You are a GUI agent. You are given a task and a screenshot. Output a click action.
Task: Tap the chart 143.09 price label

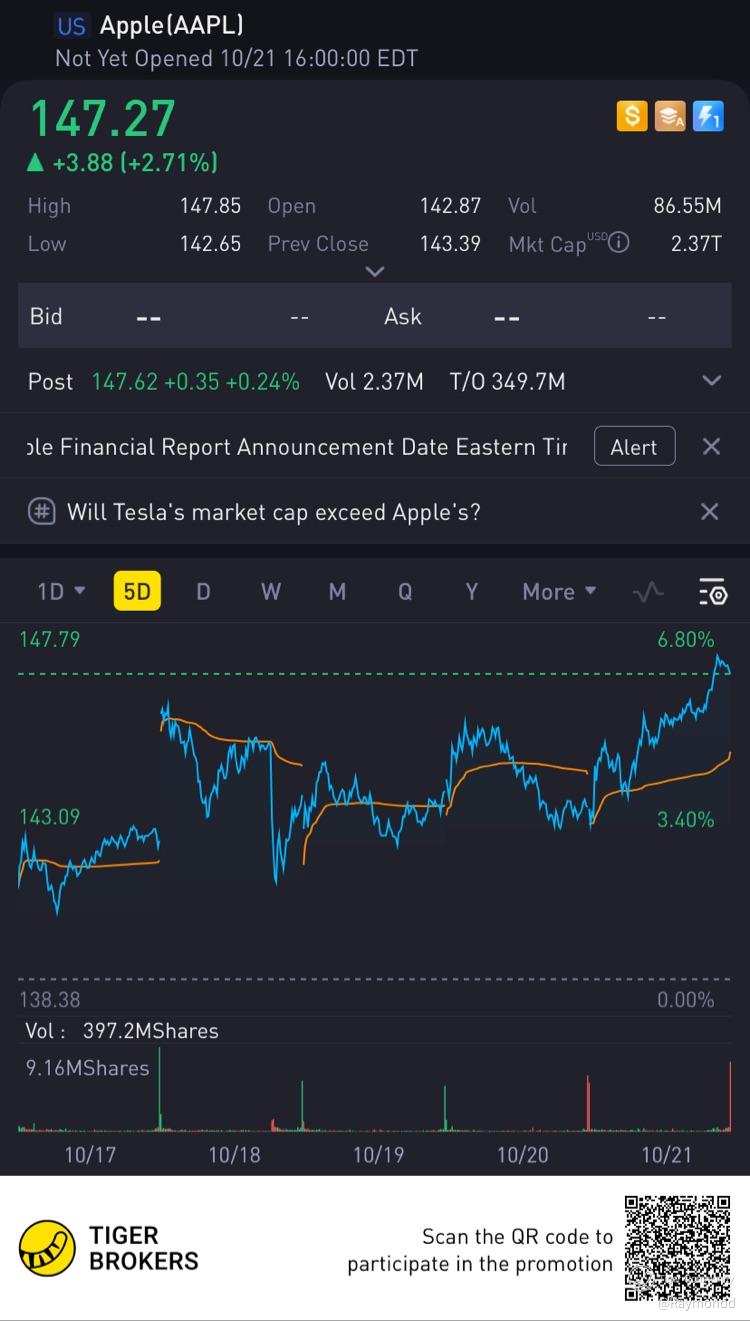pos(49,817)
